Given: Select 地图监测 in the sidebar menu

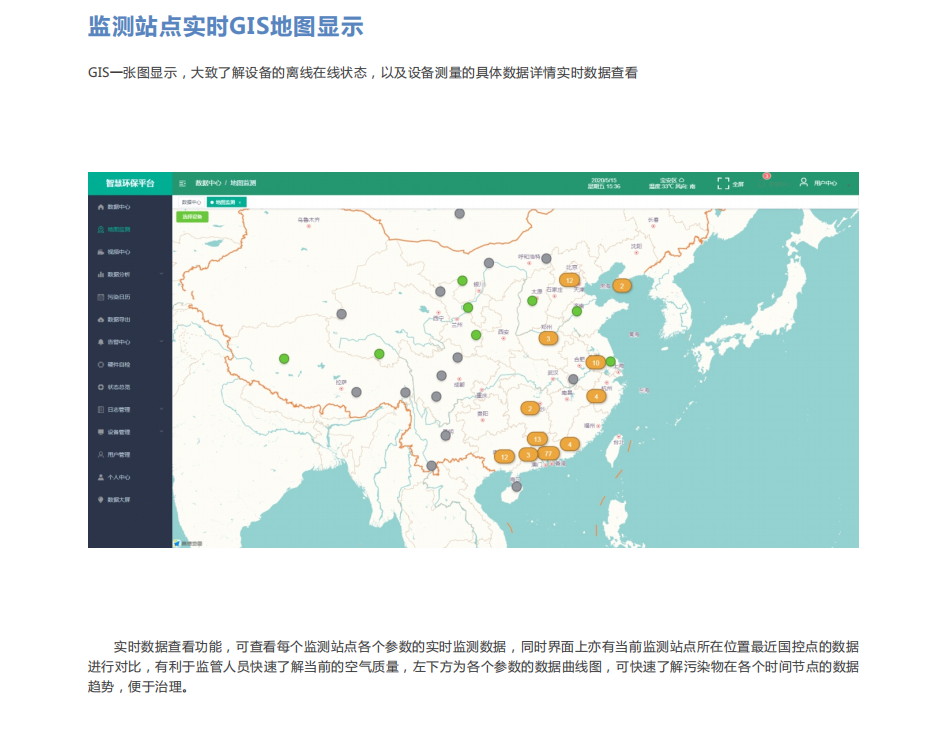Looking at the screenshot, I should 117,229.
